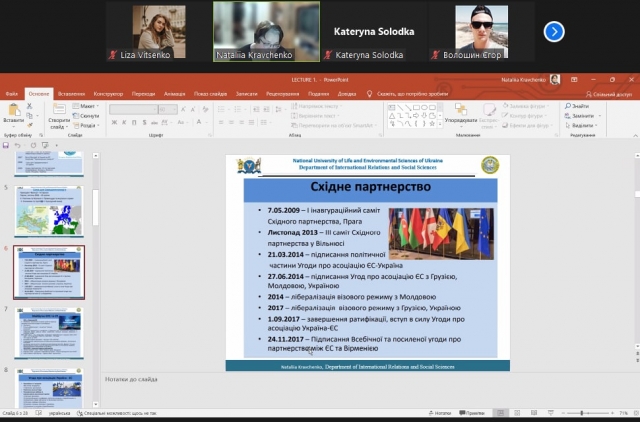The height and width of the screenshot is (422, 640).
Task: Expand the Layout (Макет) dropdown
Action: coord(86,106)
